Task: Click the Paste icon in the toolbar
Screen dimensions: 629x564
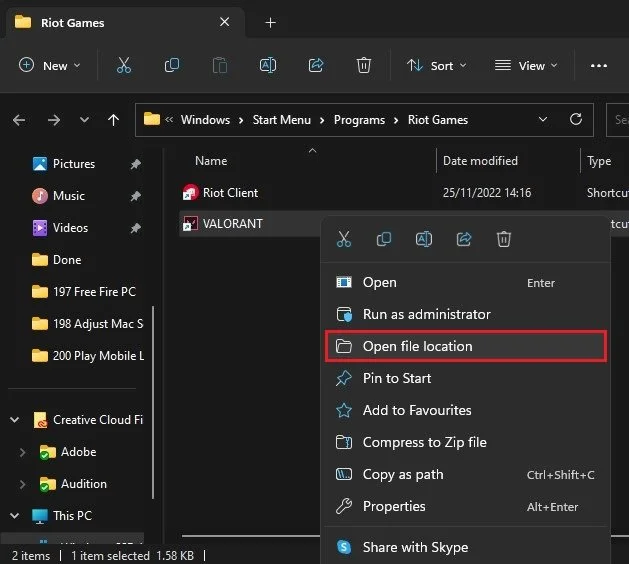Action: [x=220, y=65]
